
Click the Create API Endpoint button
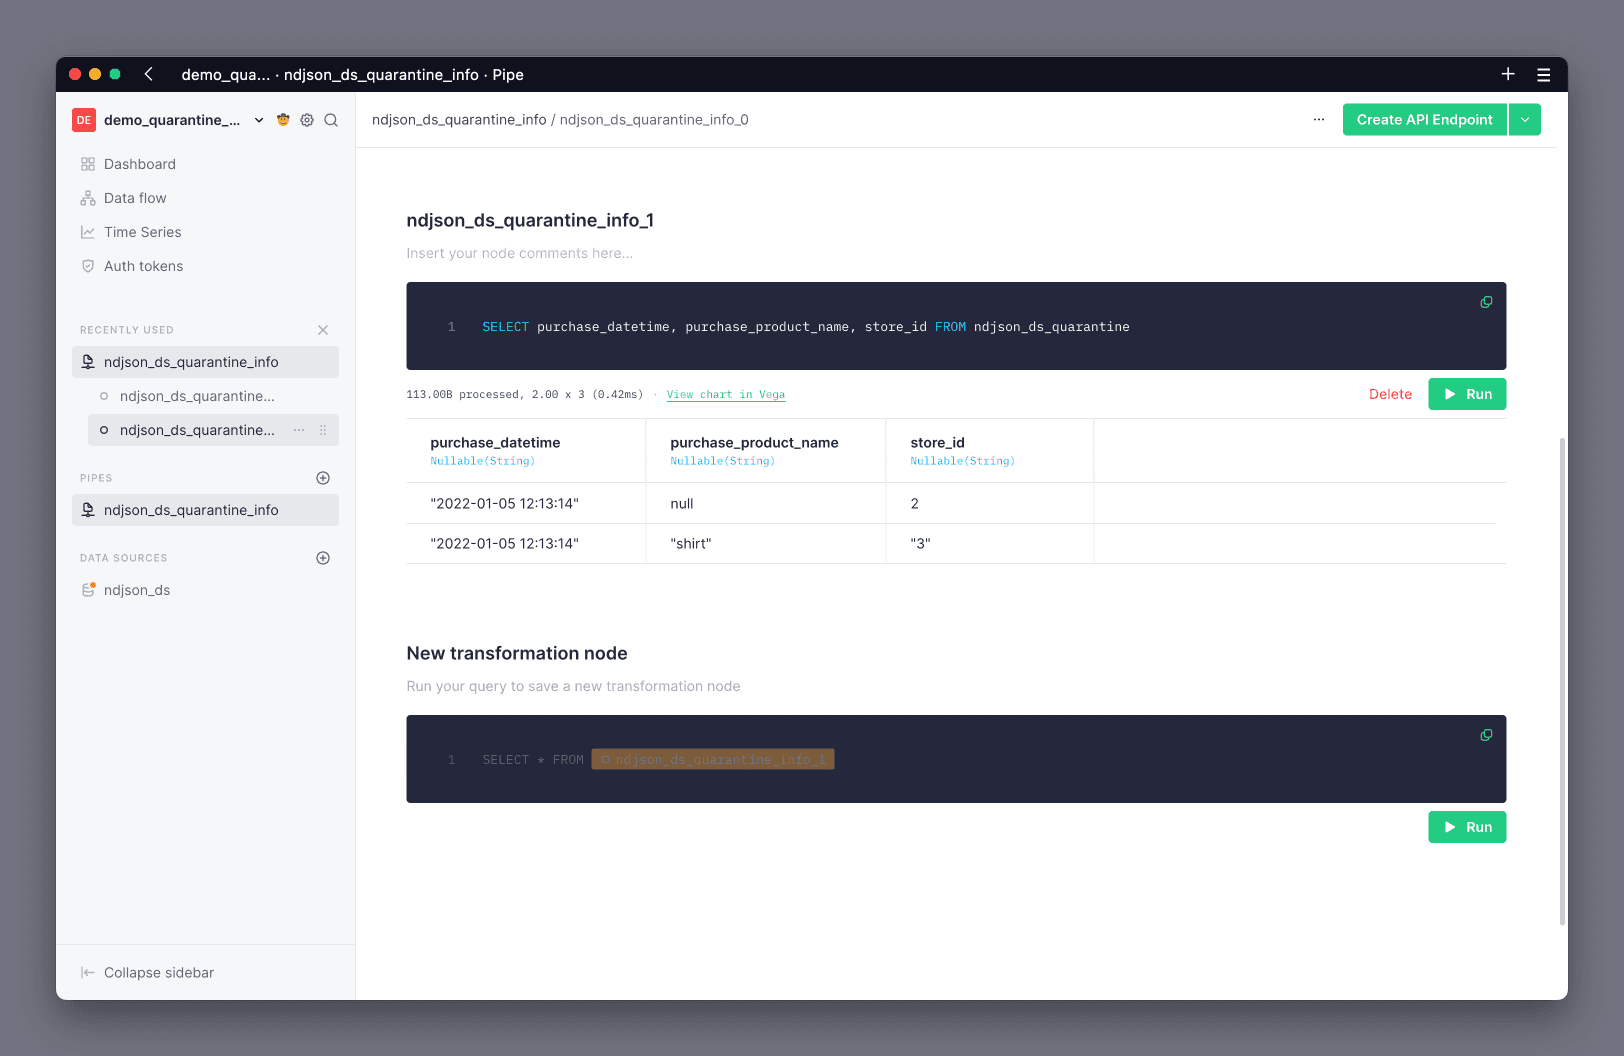[1424, 120]
